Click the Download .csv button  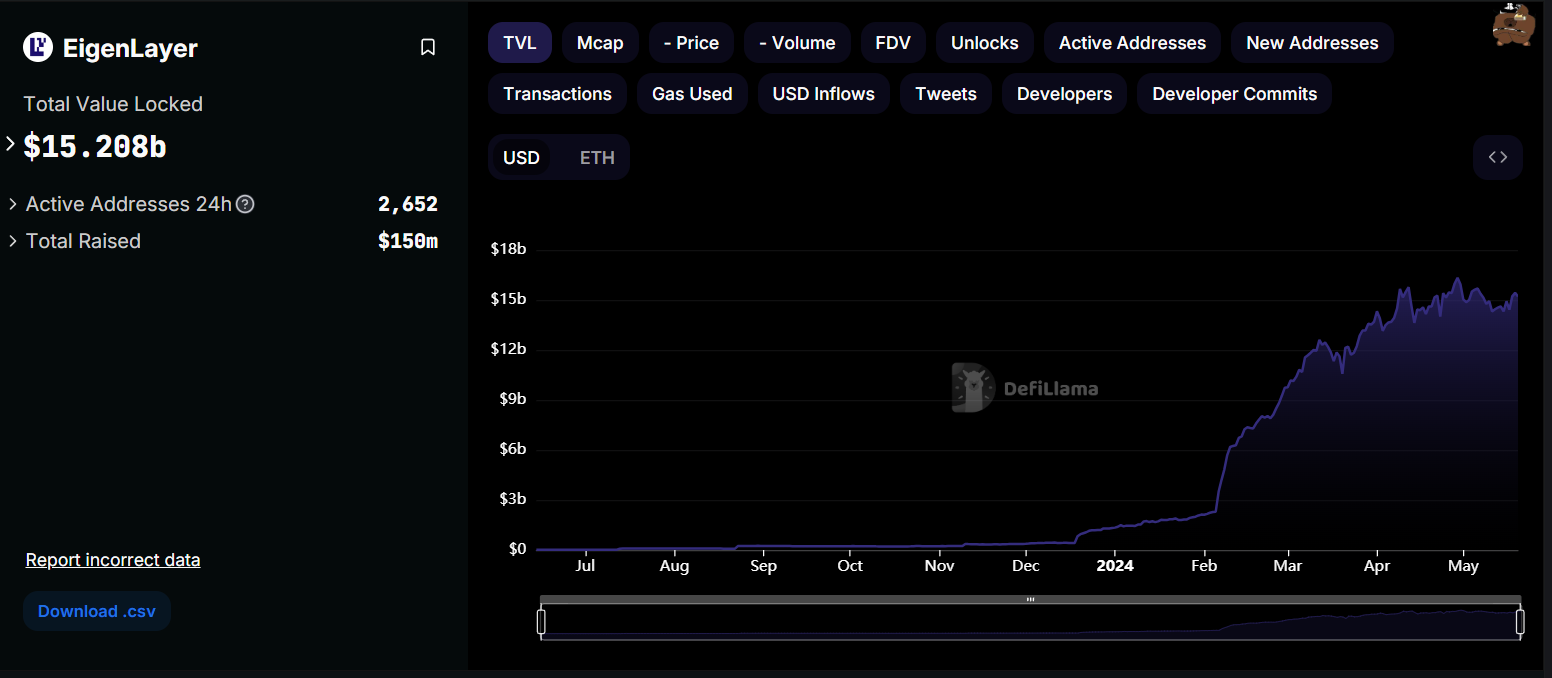[x=96, y=611]
